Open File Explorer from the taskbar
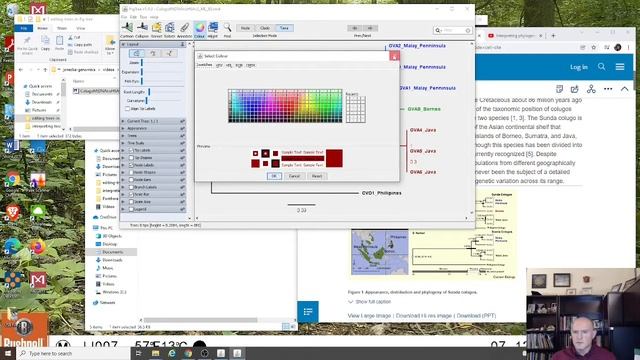 pos(156,353)
